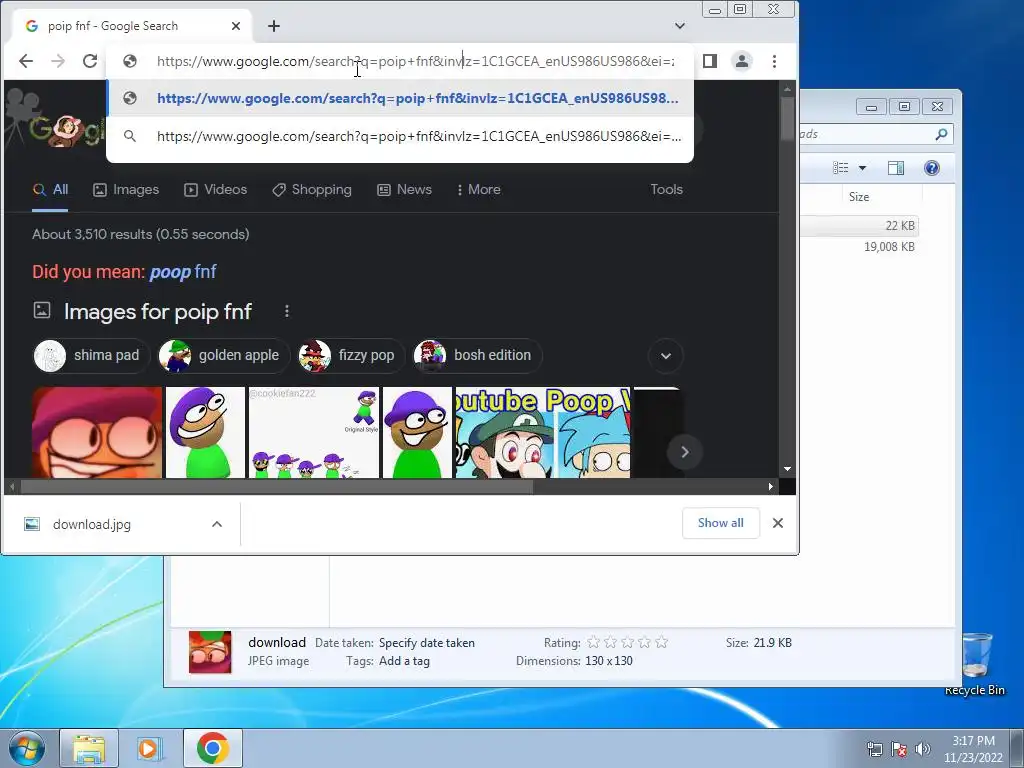Open the Windows Start button
The width and height of the screenshot is (1024, 768).
[x=27, y=748]
